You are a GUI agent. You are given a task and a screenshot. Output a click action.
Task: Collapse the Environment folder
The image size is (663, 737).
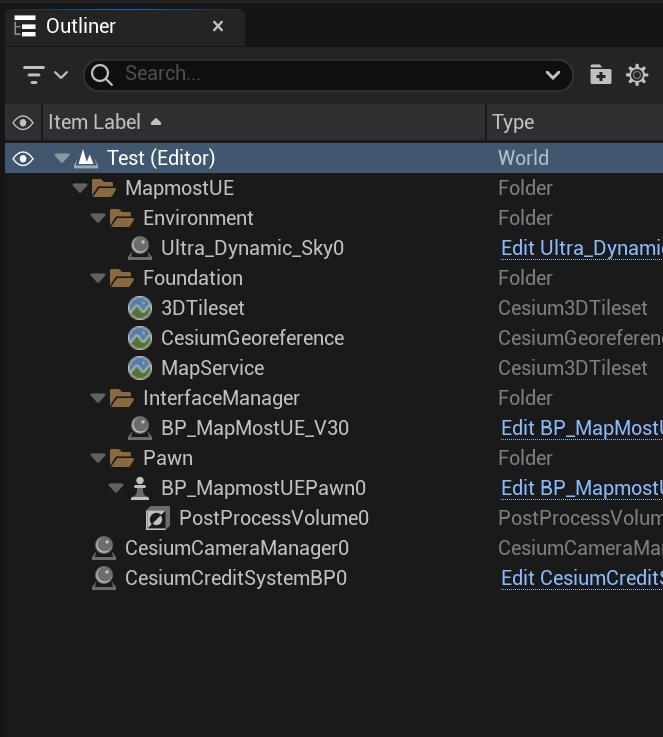click(x=98, y=218)
